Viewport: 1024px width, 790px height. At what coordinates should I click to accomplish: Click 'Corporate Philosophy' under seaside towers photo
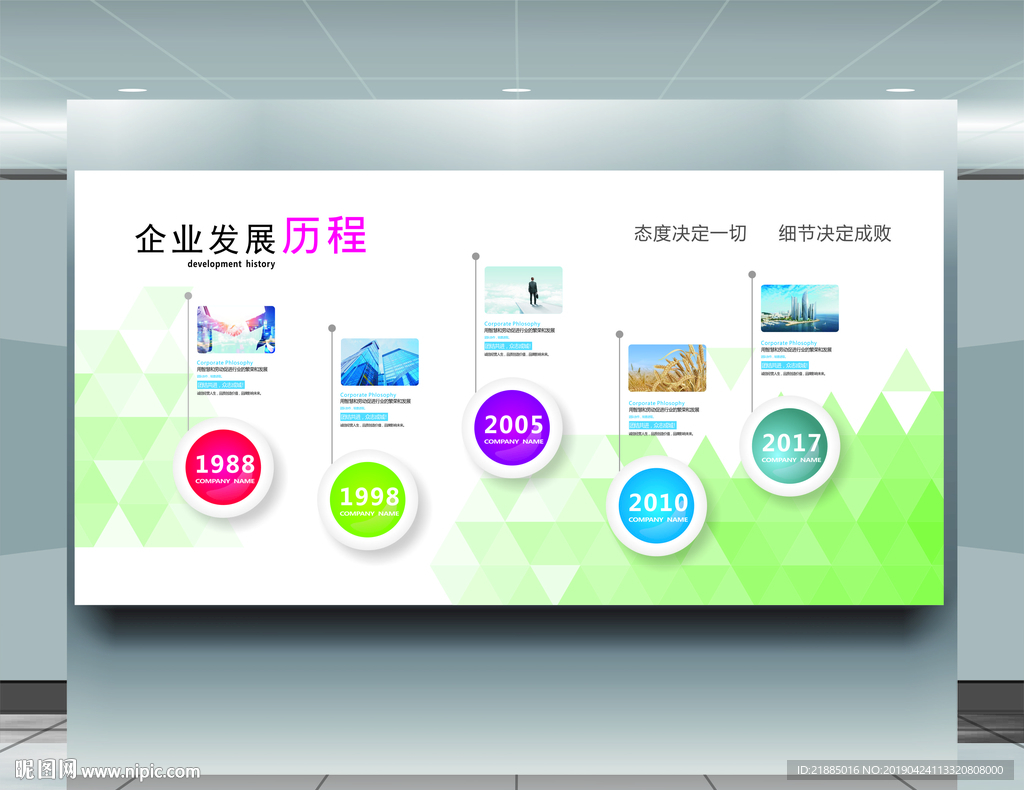click(x=789, y=342)
